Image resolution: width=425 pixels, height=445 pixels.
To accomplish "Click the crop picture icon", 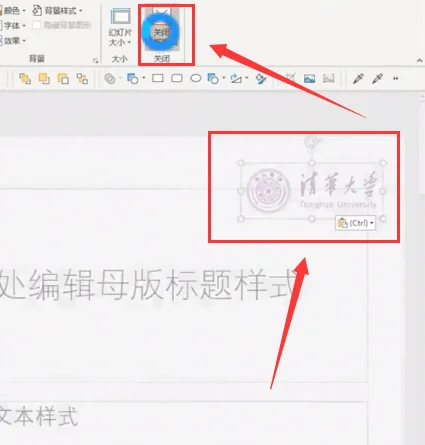I will coord(290,79).
